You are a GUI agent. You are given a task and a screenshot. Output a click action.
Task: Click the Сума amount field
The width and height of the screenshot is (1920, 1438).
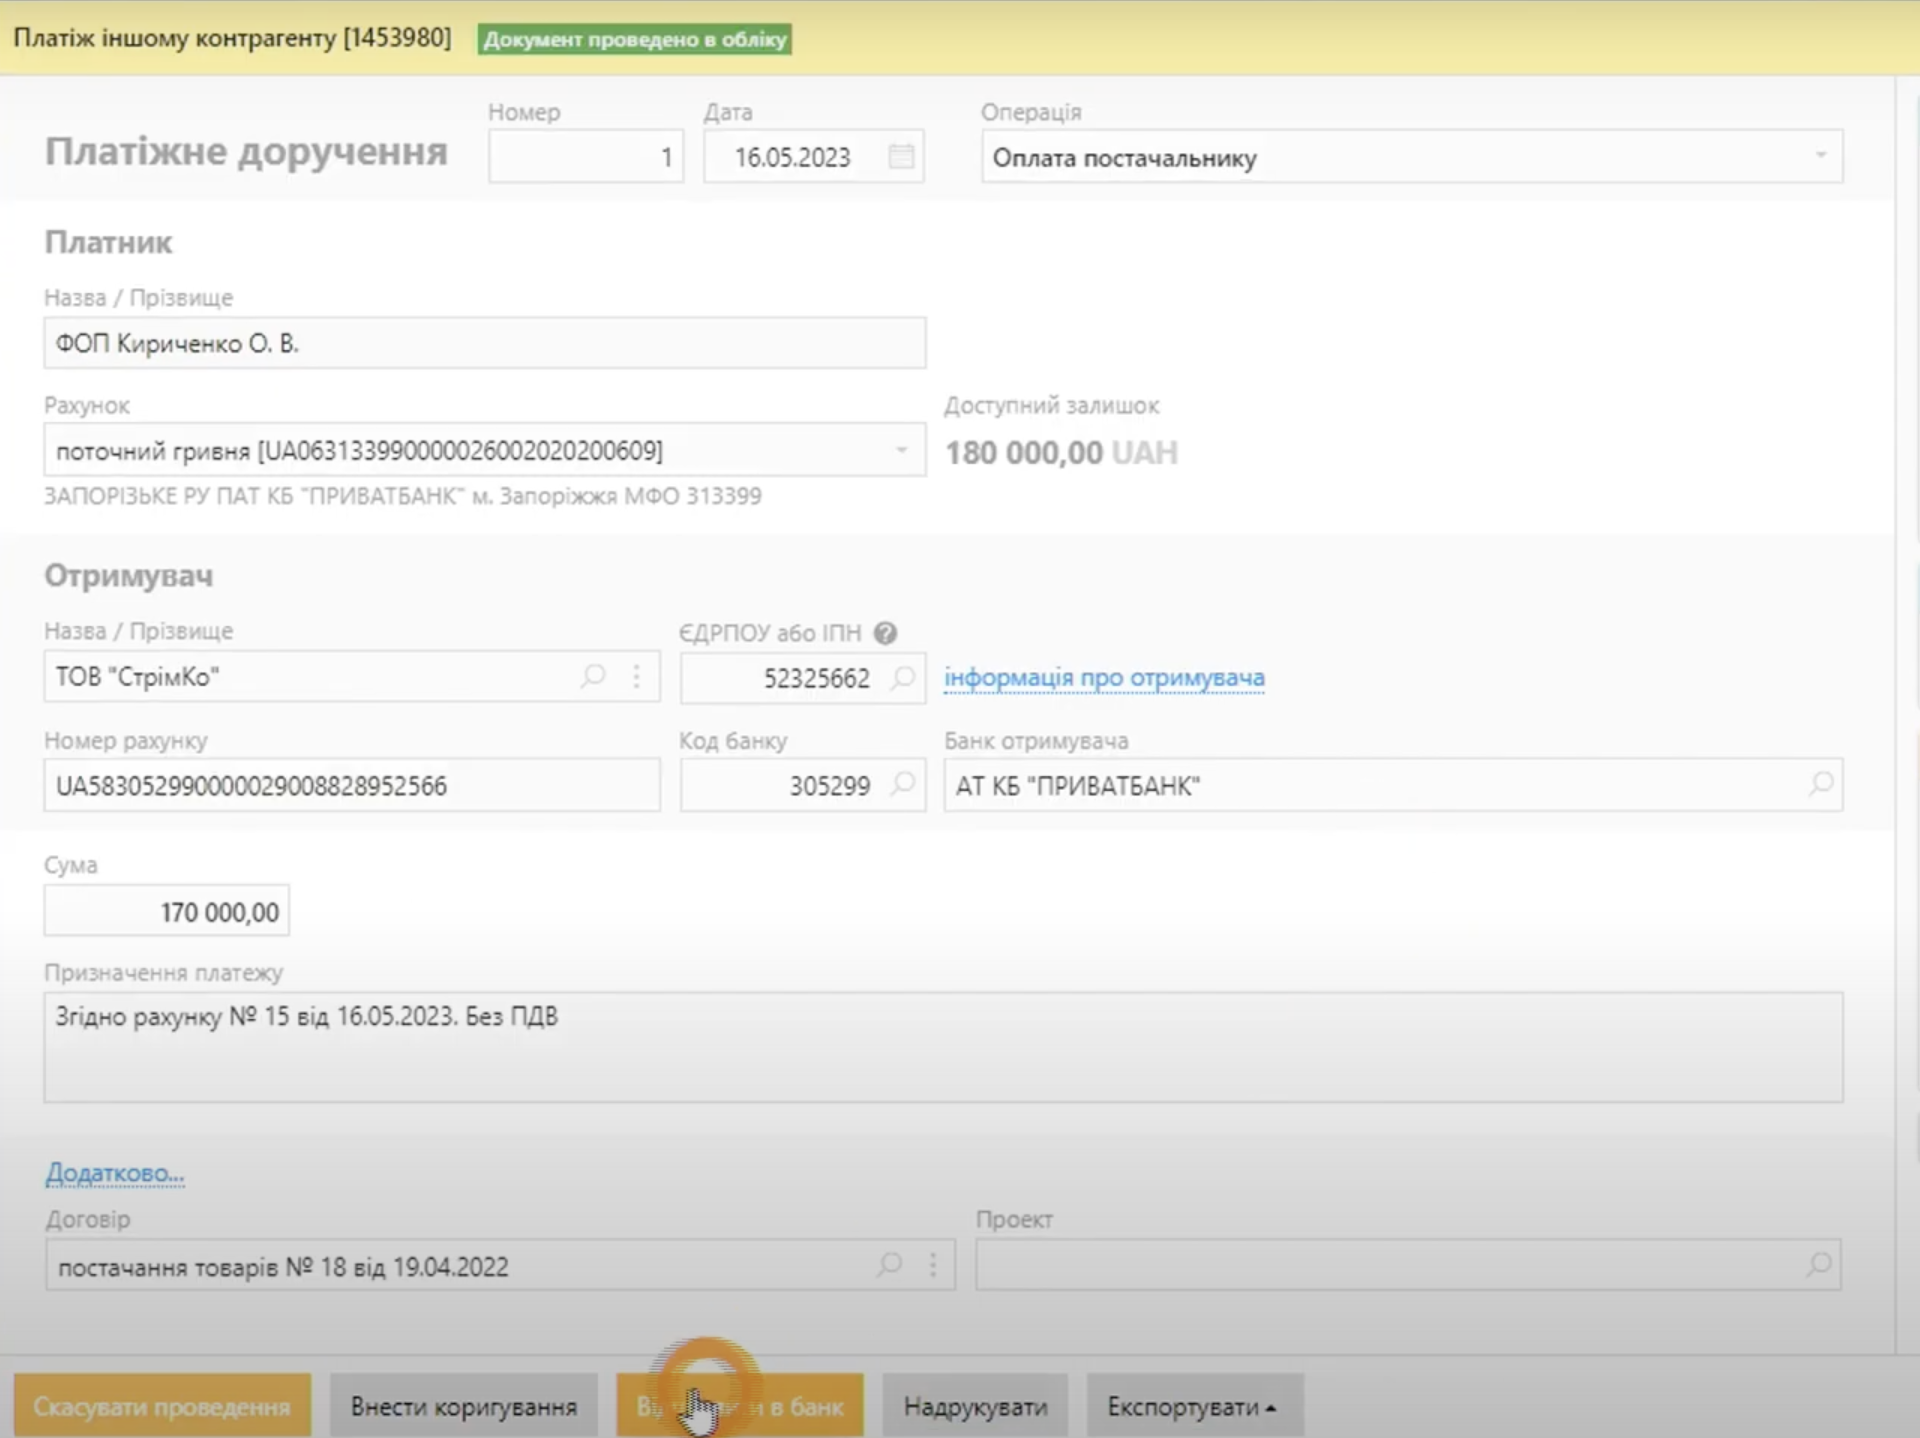tap(167, 911)
